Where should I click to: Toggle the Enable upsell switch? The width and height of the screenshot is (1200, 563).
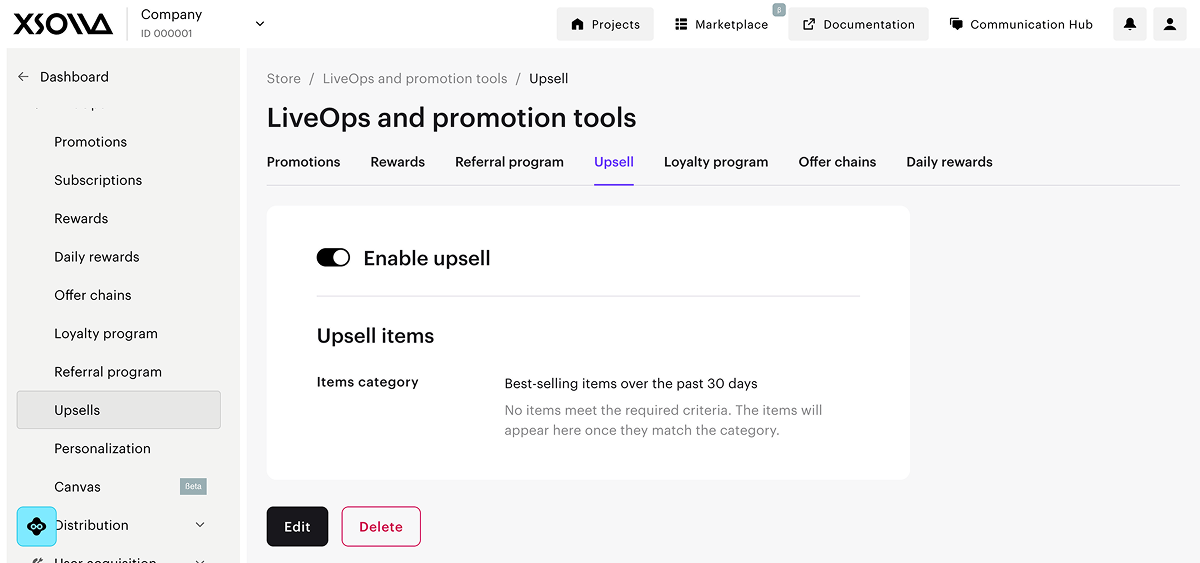[x=333, y=258]
